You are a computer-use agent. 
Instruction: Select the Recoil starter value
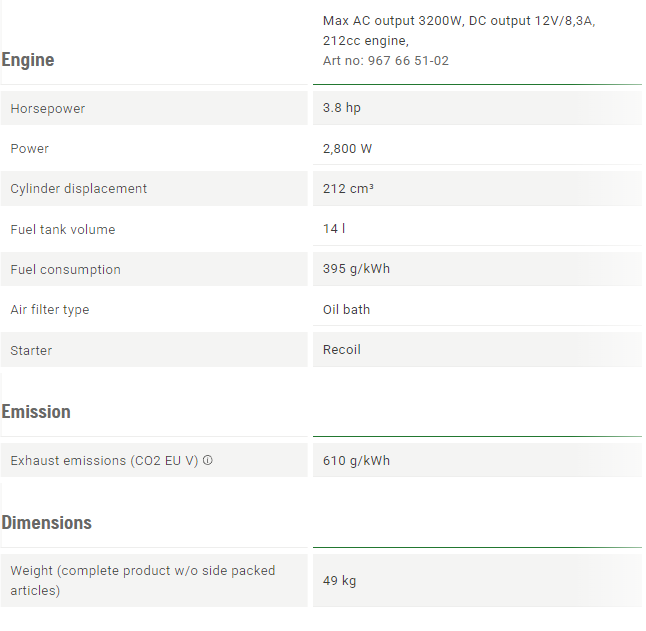(x=342, y=349)
